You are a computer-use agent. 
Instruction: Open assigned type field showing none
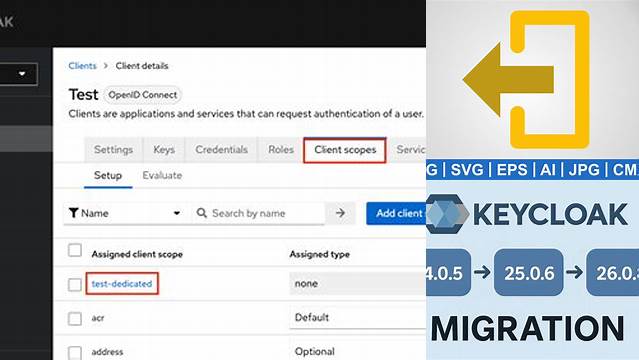click(358, 283)
